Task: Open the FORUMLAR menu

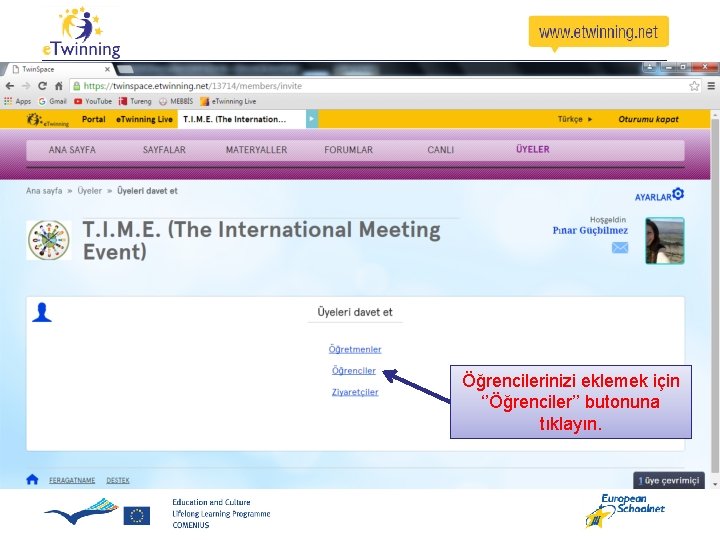Action: click(349, 150)
